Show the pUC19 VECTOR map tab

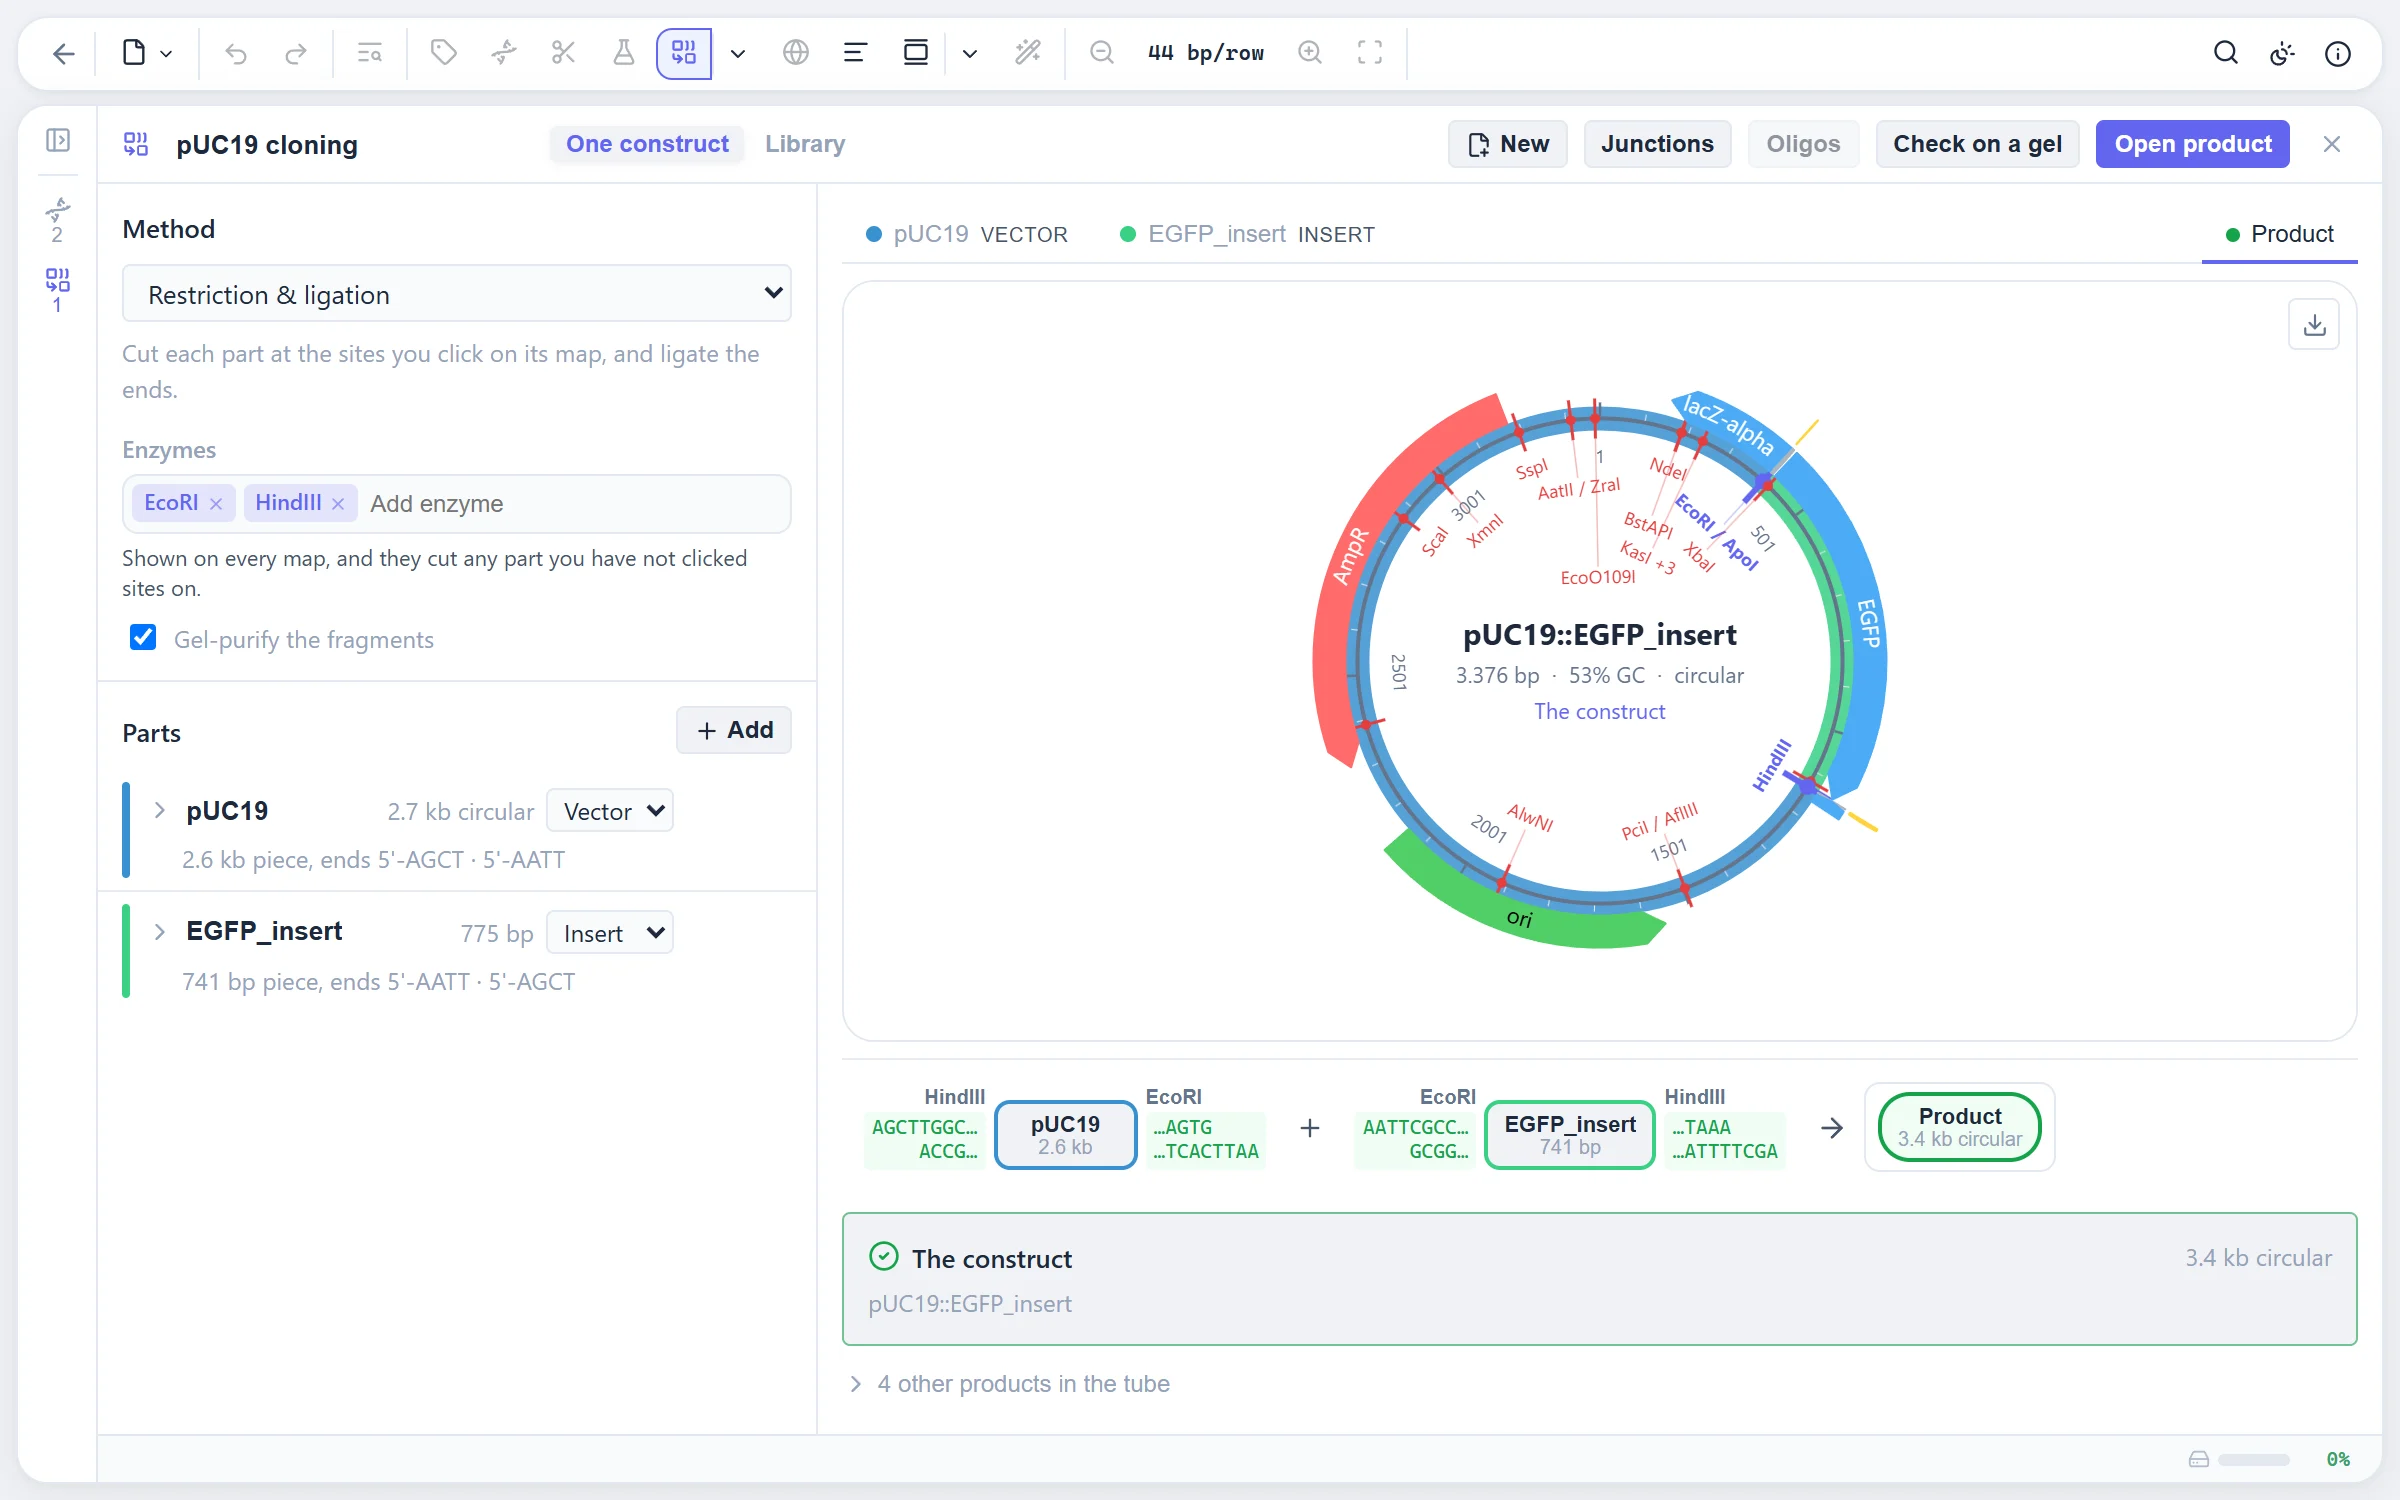point(967,234)
